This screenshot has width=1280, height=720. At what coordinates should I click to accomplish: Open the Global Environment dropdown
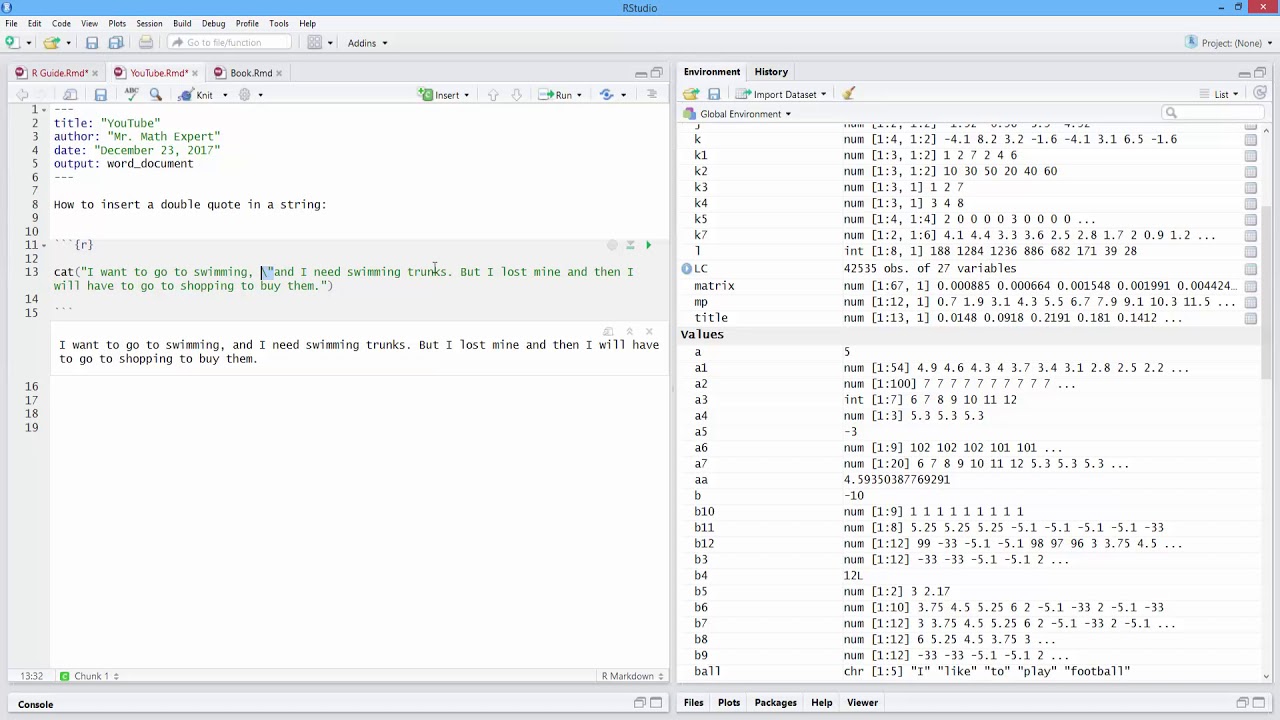click(x=738, y=114)
